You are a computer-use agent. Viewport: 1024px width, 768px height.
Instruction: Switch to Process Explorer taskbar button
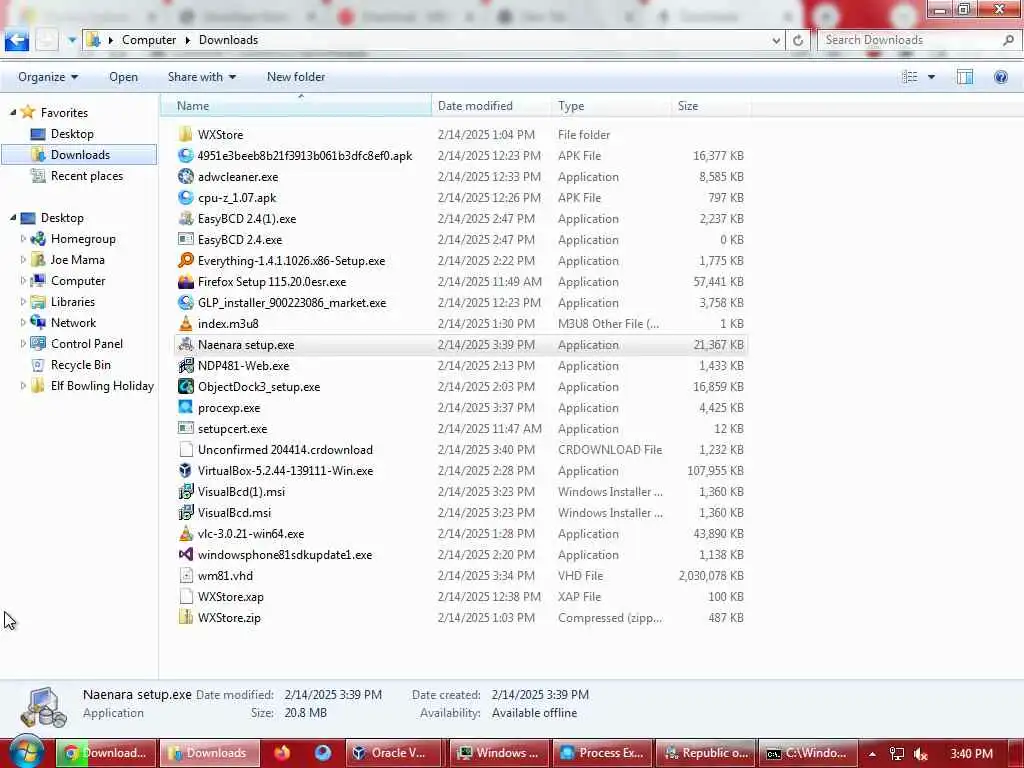[603, 753]
